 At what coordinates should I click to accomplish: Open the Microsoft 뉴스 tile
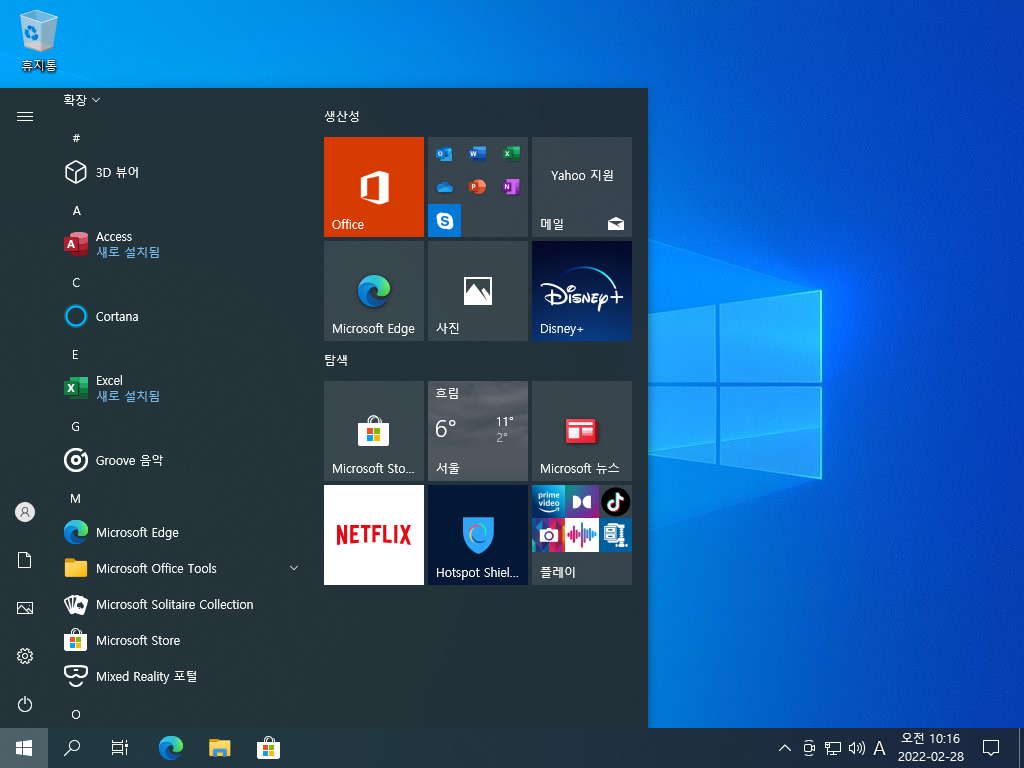582,431
